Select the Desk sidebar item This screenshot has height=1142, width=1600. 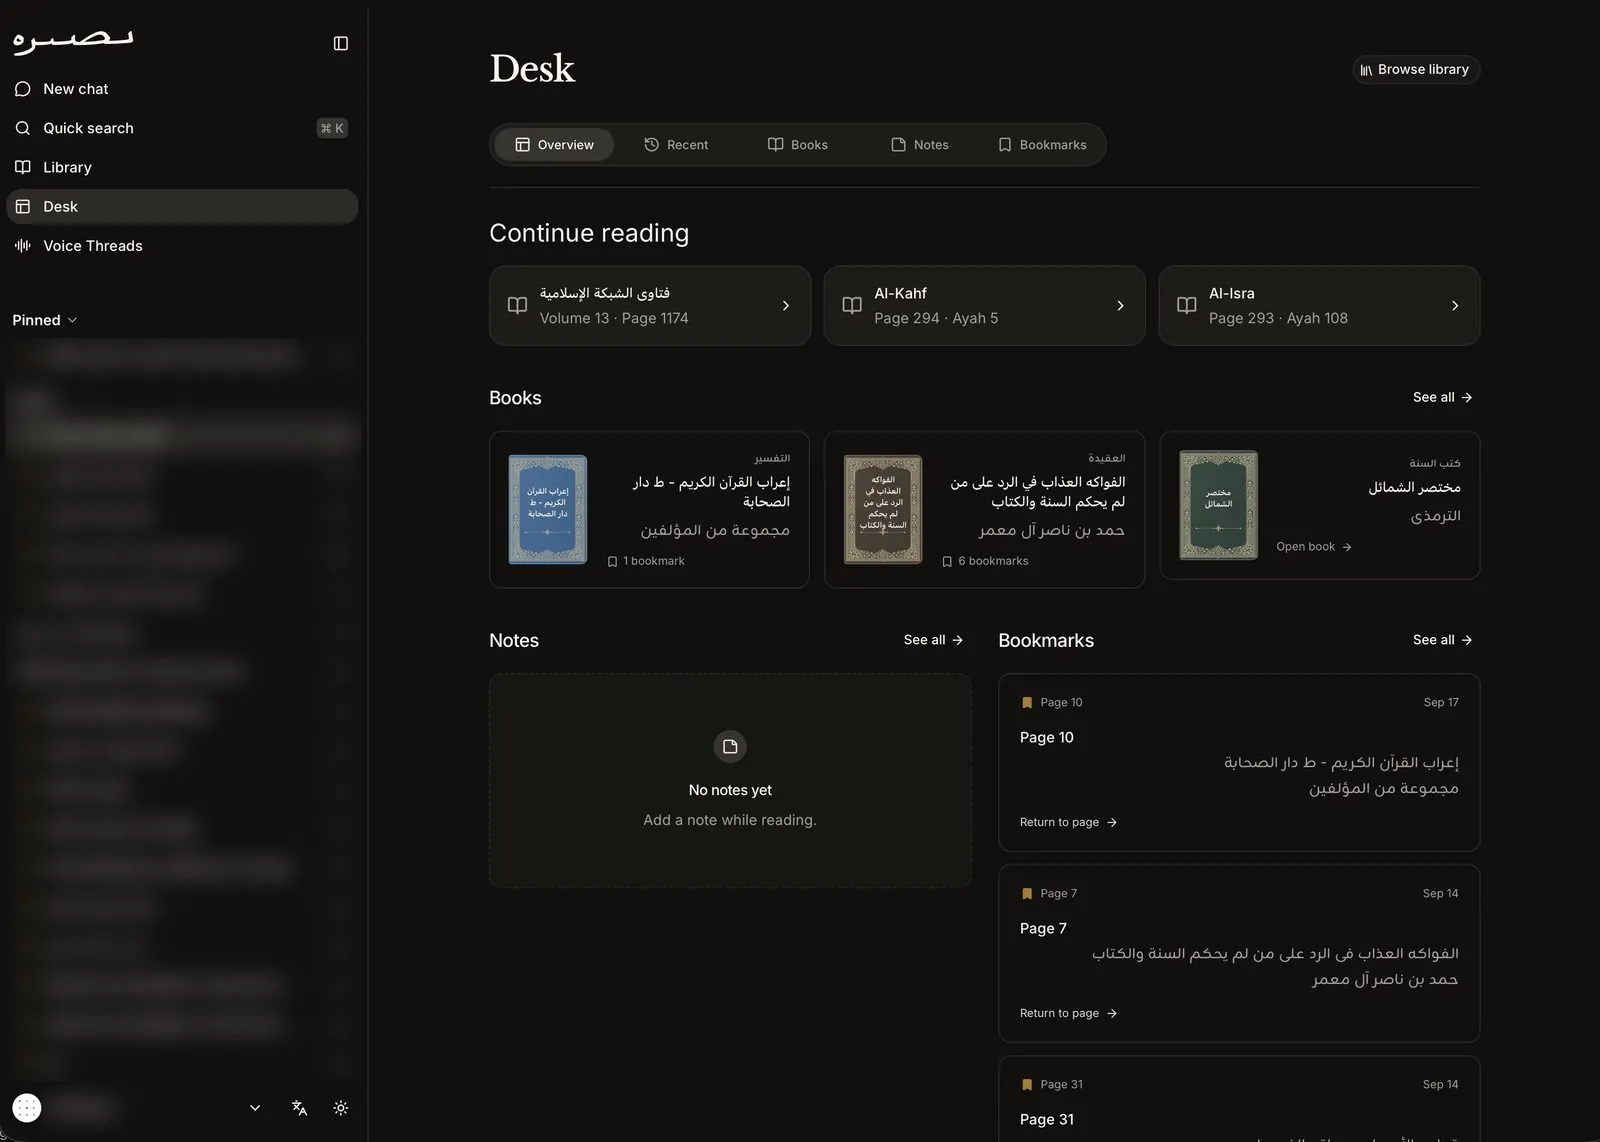[182, 207]
